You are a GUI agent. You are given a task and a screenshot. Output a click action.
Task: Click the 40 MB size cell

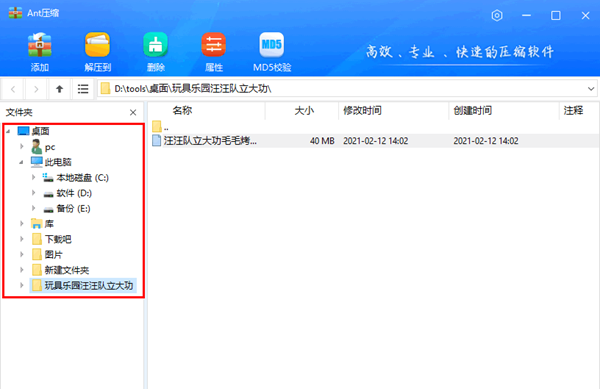pyautogui.click(x=322, y=141)
